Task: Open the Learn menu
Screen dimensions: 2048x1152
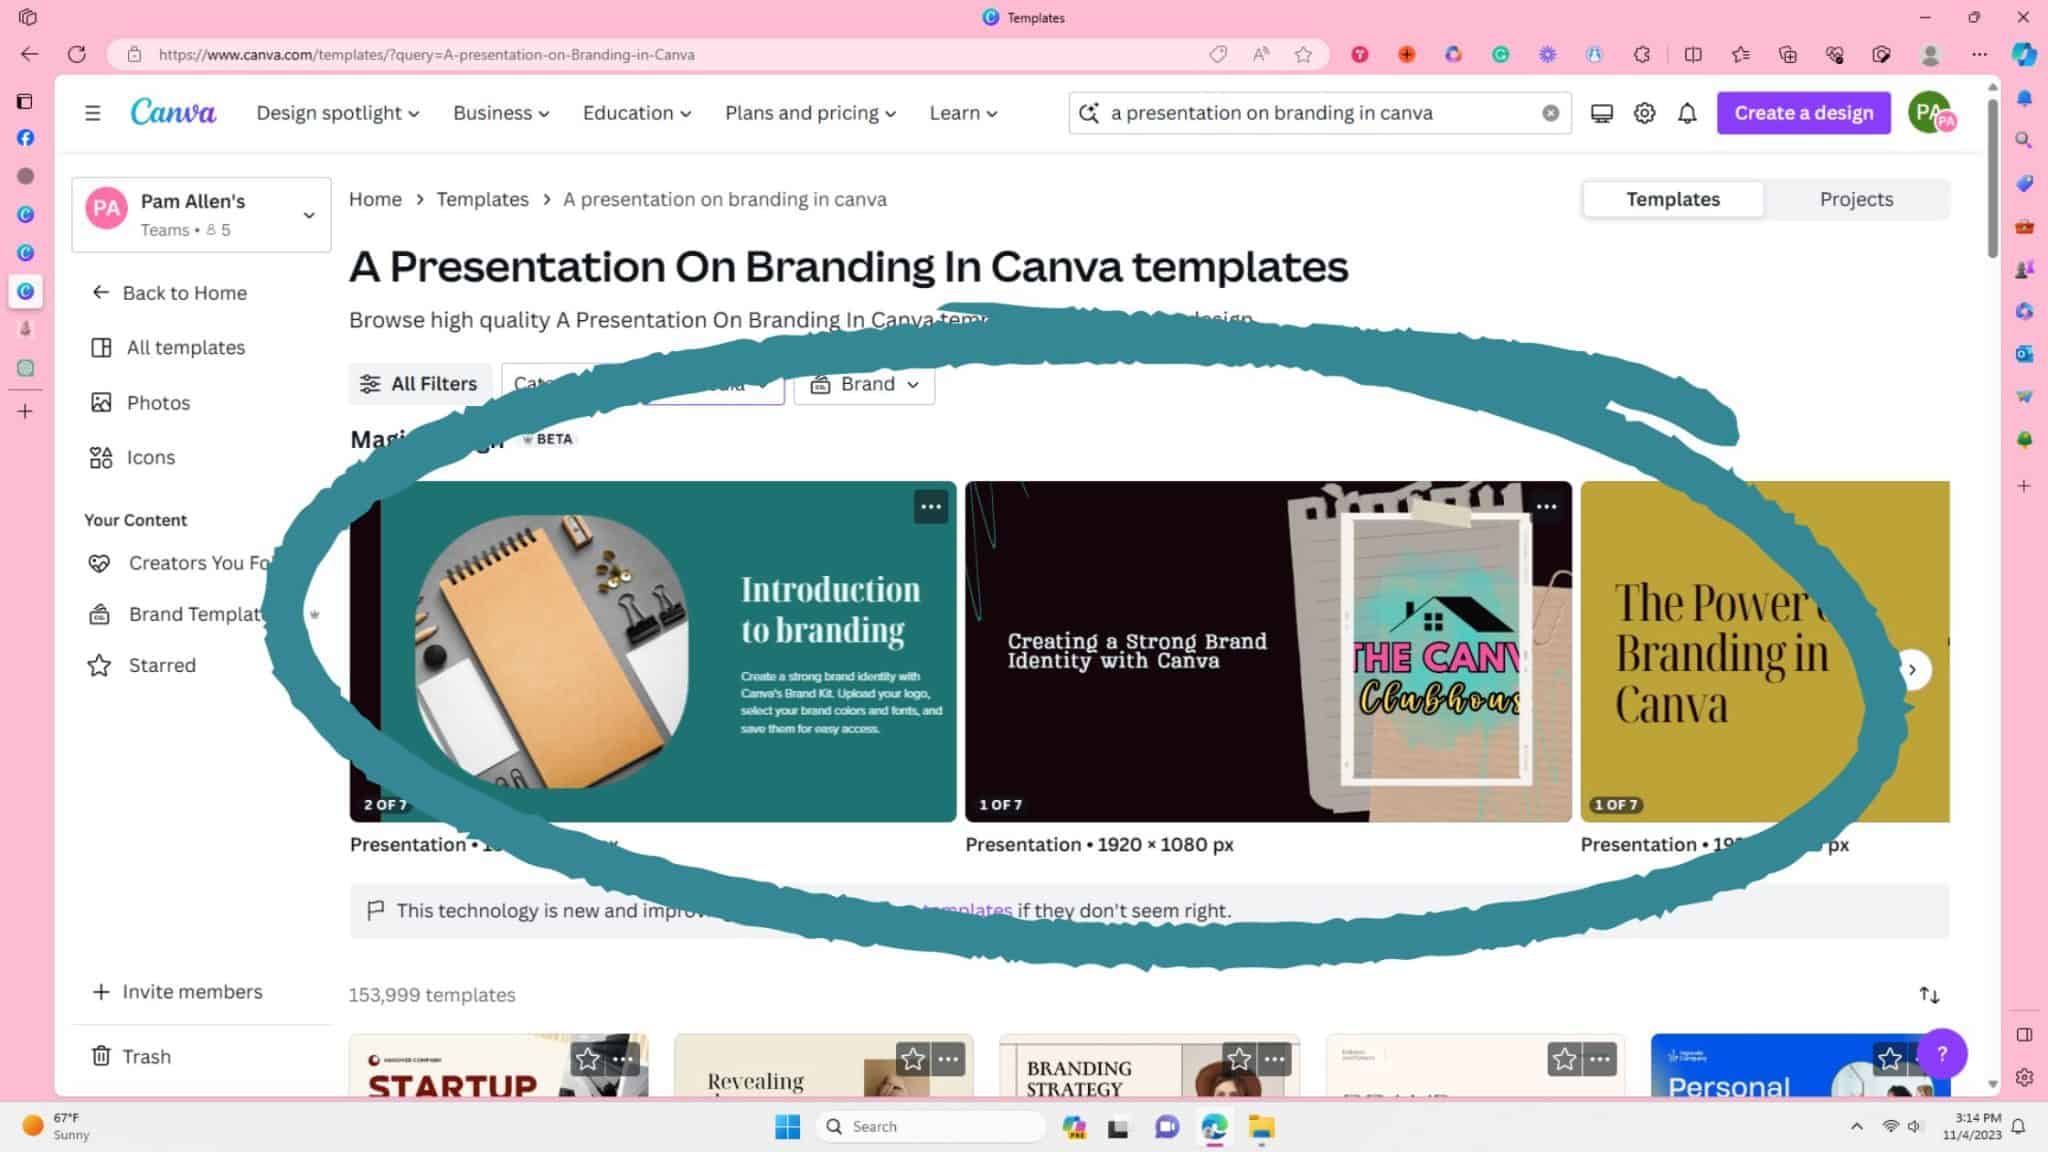Action: (x=962, y=113)
